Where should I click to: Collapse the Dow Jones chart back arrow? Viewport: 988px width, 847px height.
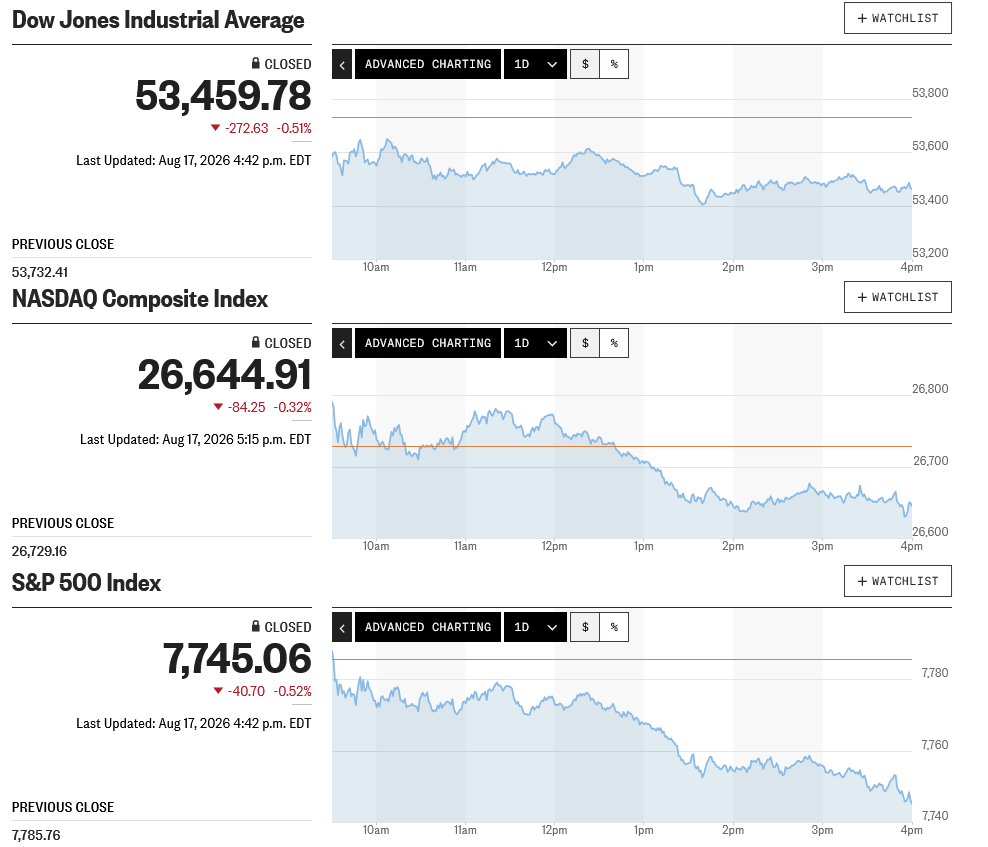click(342, 64)
